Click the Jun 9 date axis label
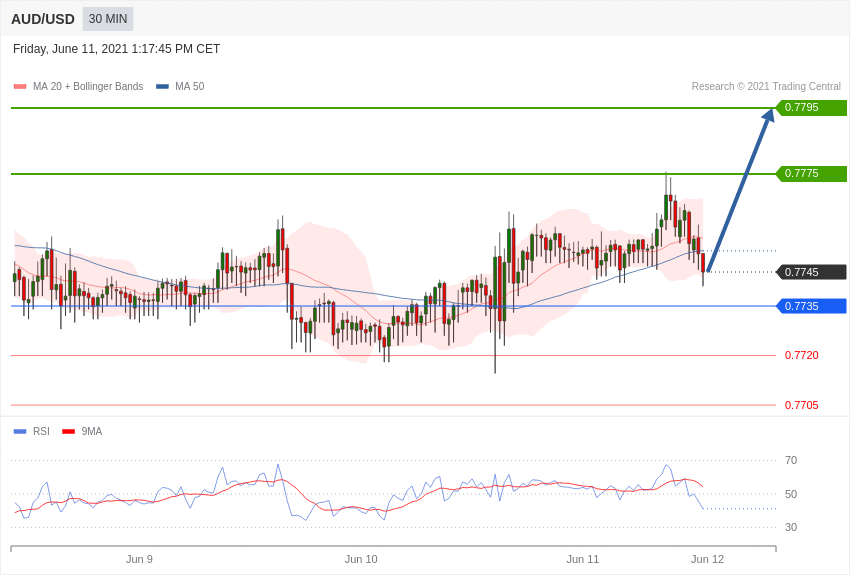Screen dimensions: 850x576 click(139, 559)
